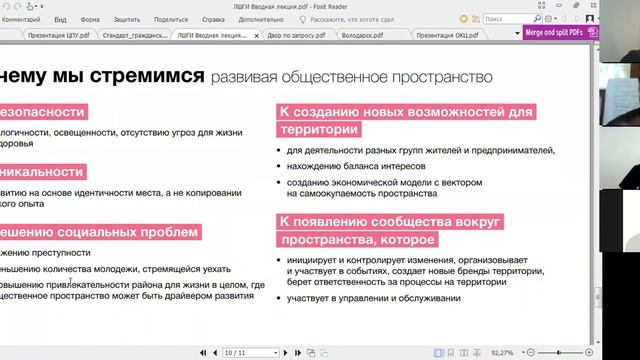The height and width of the screenshot is (360, 640).
Task: Open the Комментарий menu
Action: pyautogui.click(x=21, y=19)
